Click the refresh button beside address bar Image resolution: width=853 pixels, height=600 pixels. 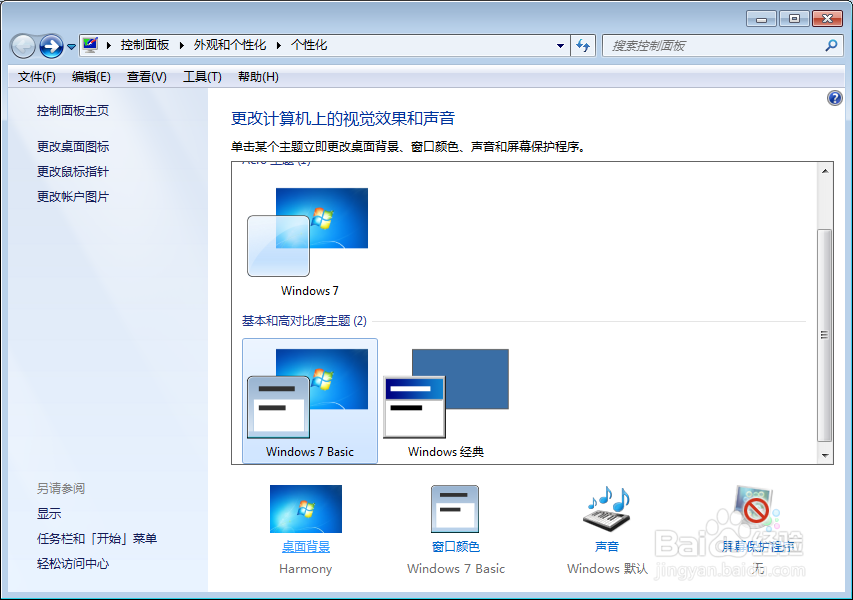coord(583,46)
